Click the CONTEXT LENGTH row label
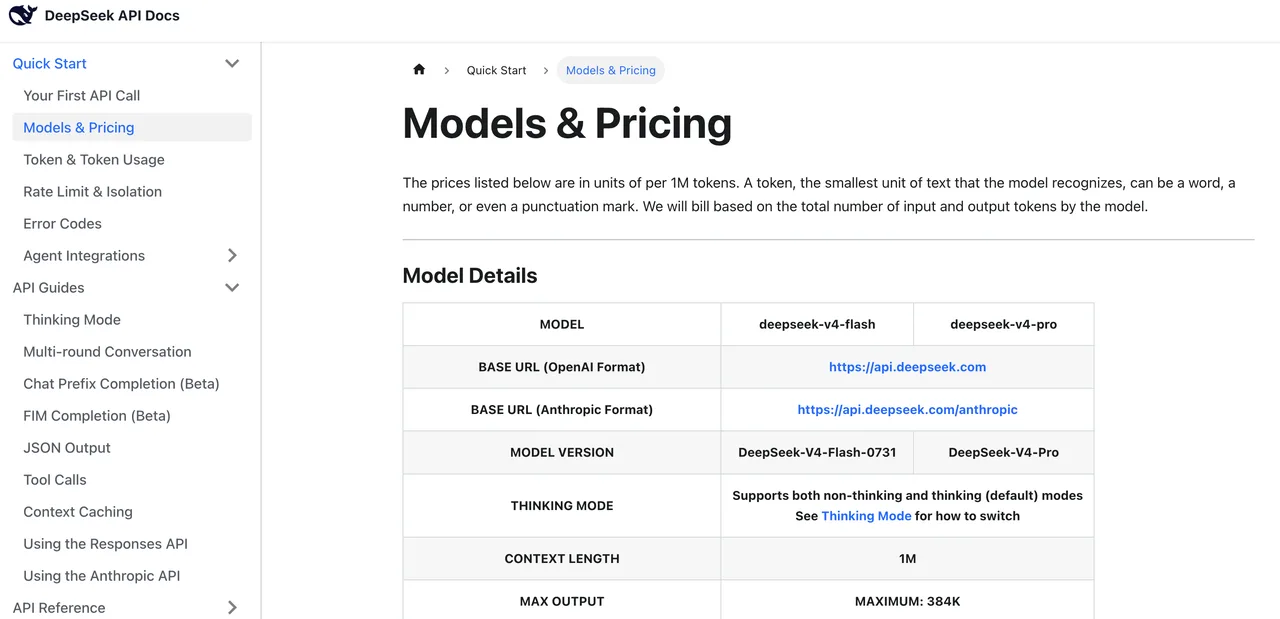1280x619 pixels. click(562, 558)
